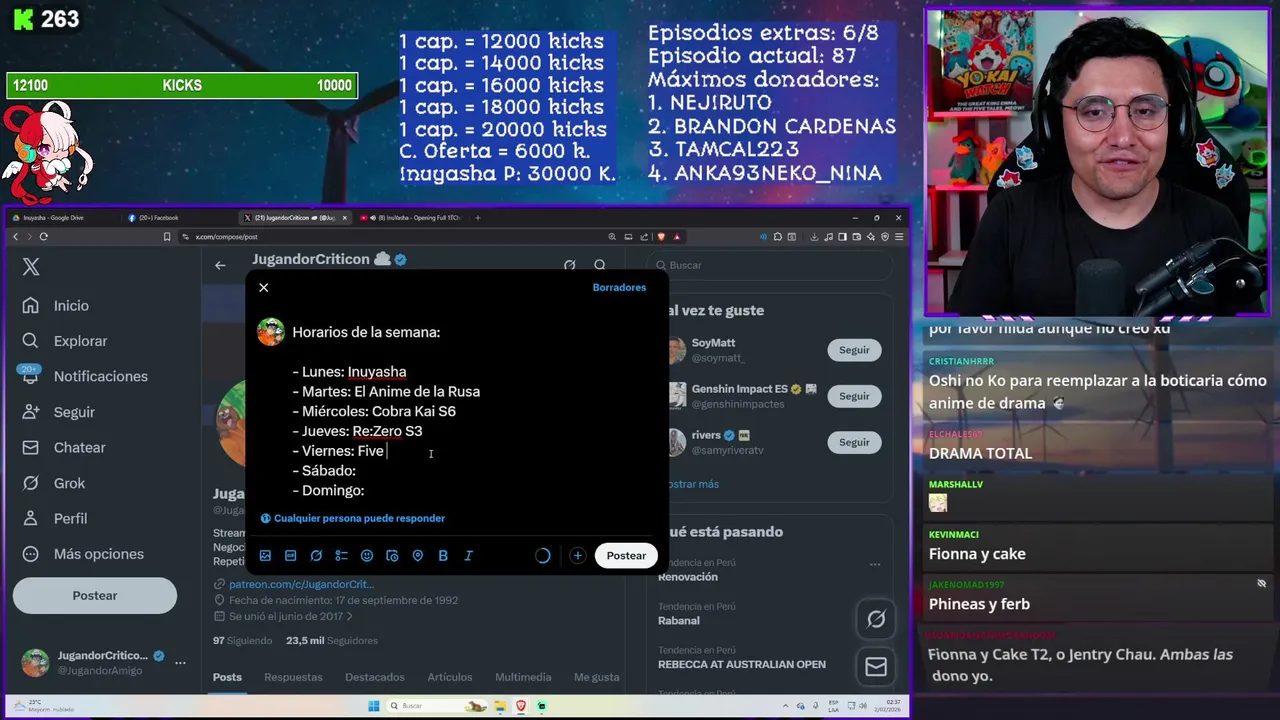Screen dimensions: 1280x720
Task: Open Brave Shields lion icon
Action: pos(661,237)
